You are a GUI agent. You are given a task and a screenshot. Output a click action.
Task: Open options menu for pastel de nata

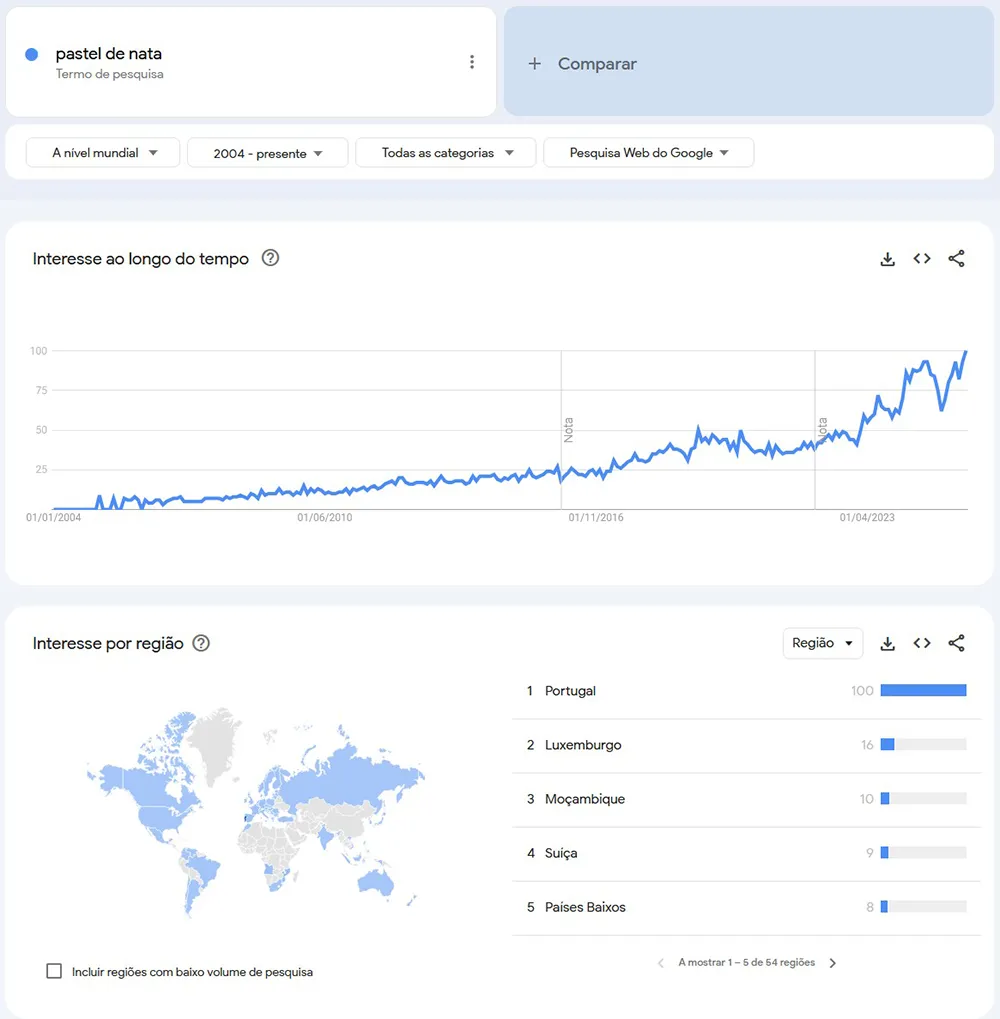[472, 61]
